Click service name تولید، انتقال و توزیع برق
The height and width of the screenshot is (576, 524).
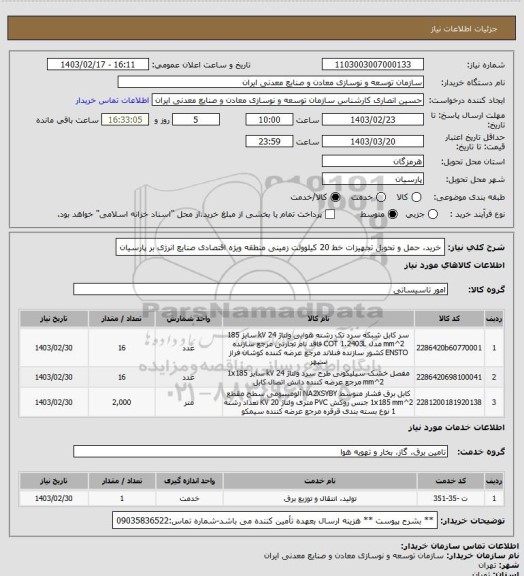click(320, 498)
